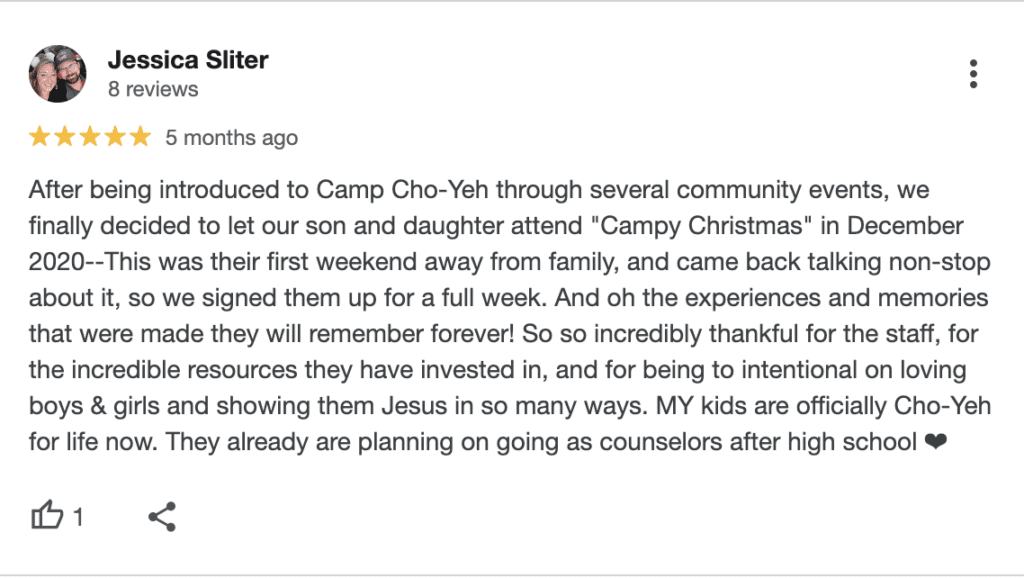Screen dimensions: 1024x578
Task: Click the like count number beside thumbs-up
Action: click(78, 517)
